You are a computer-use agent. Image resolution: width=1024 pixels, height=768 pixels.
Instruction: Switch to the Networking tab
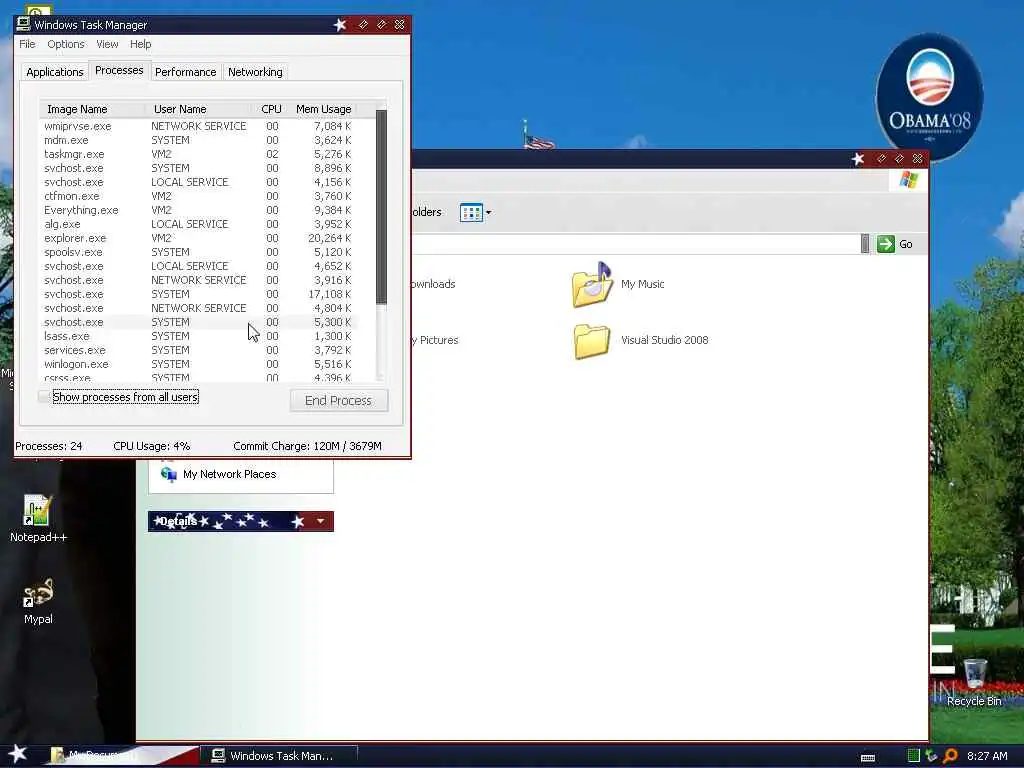pyautogui.click(x=255, y=72)
